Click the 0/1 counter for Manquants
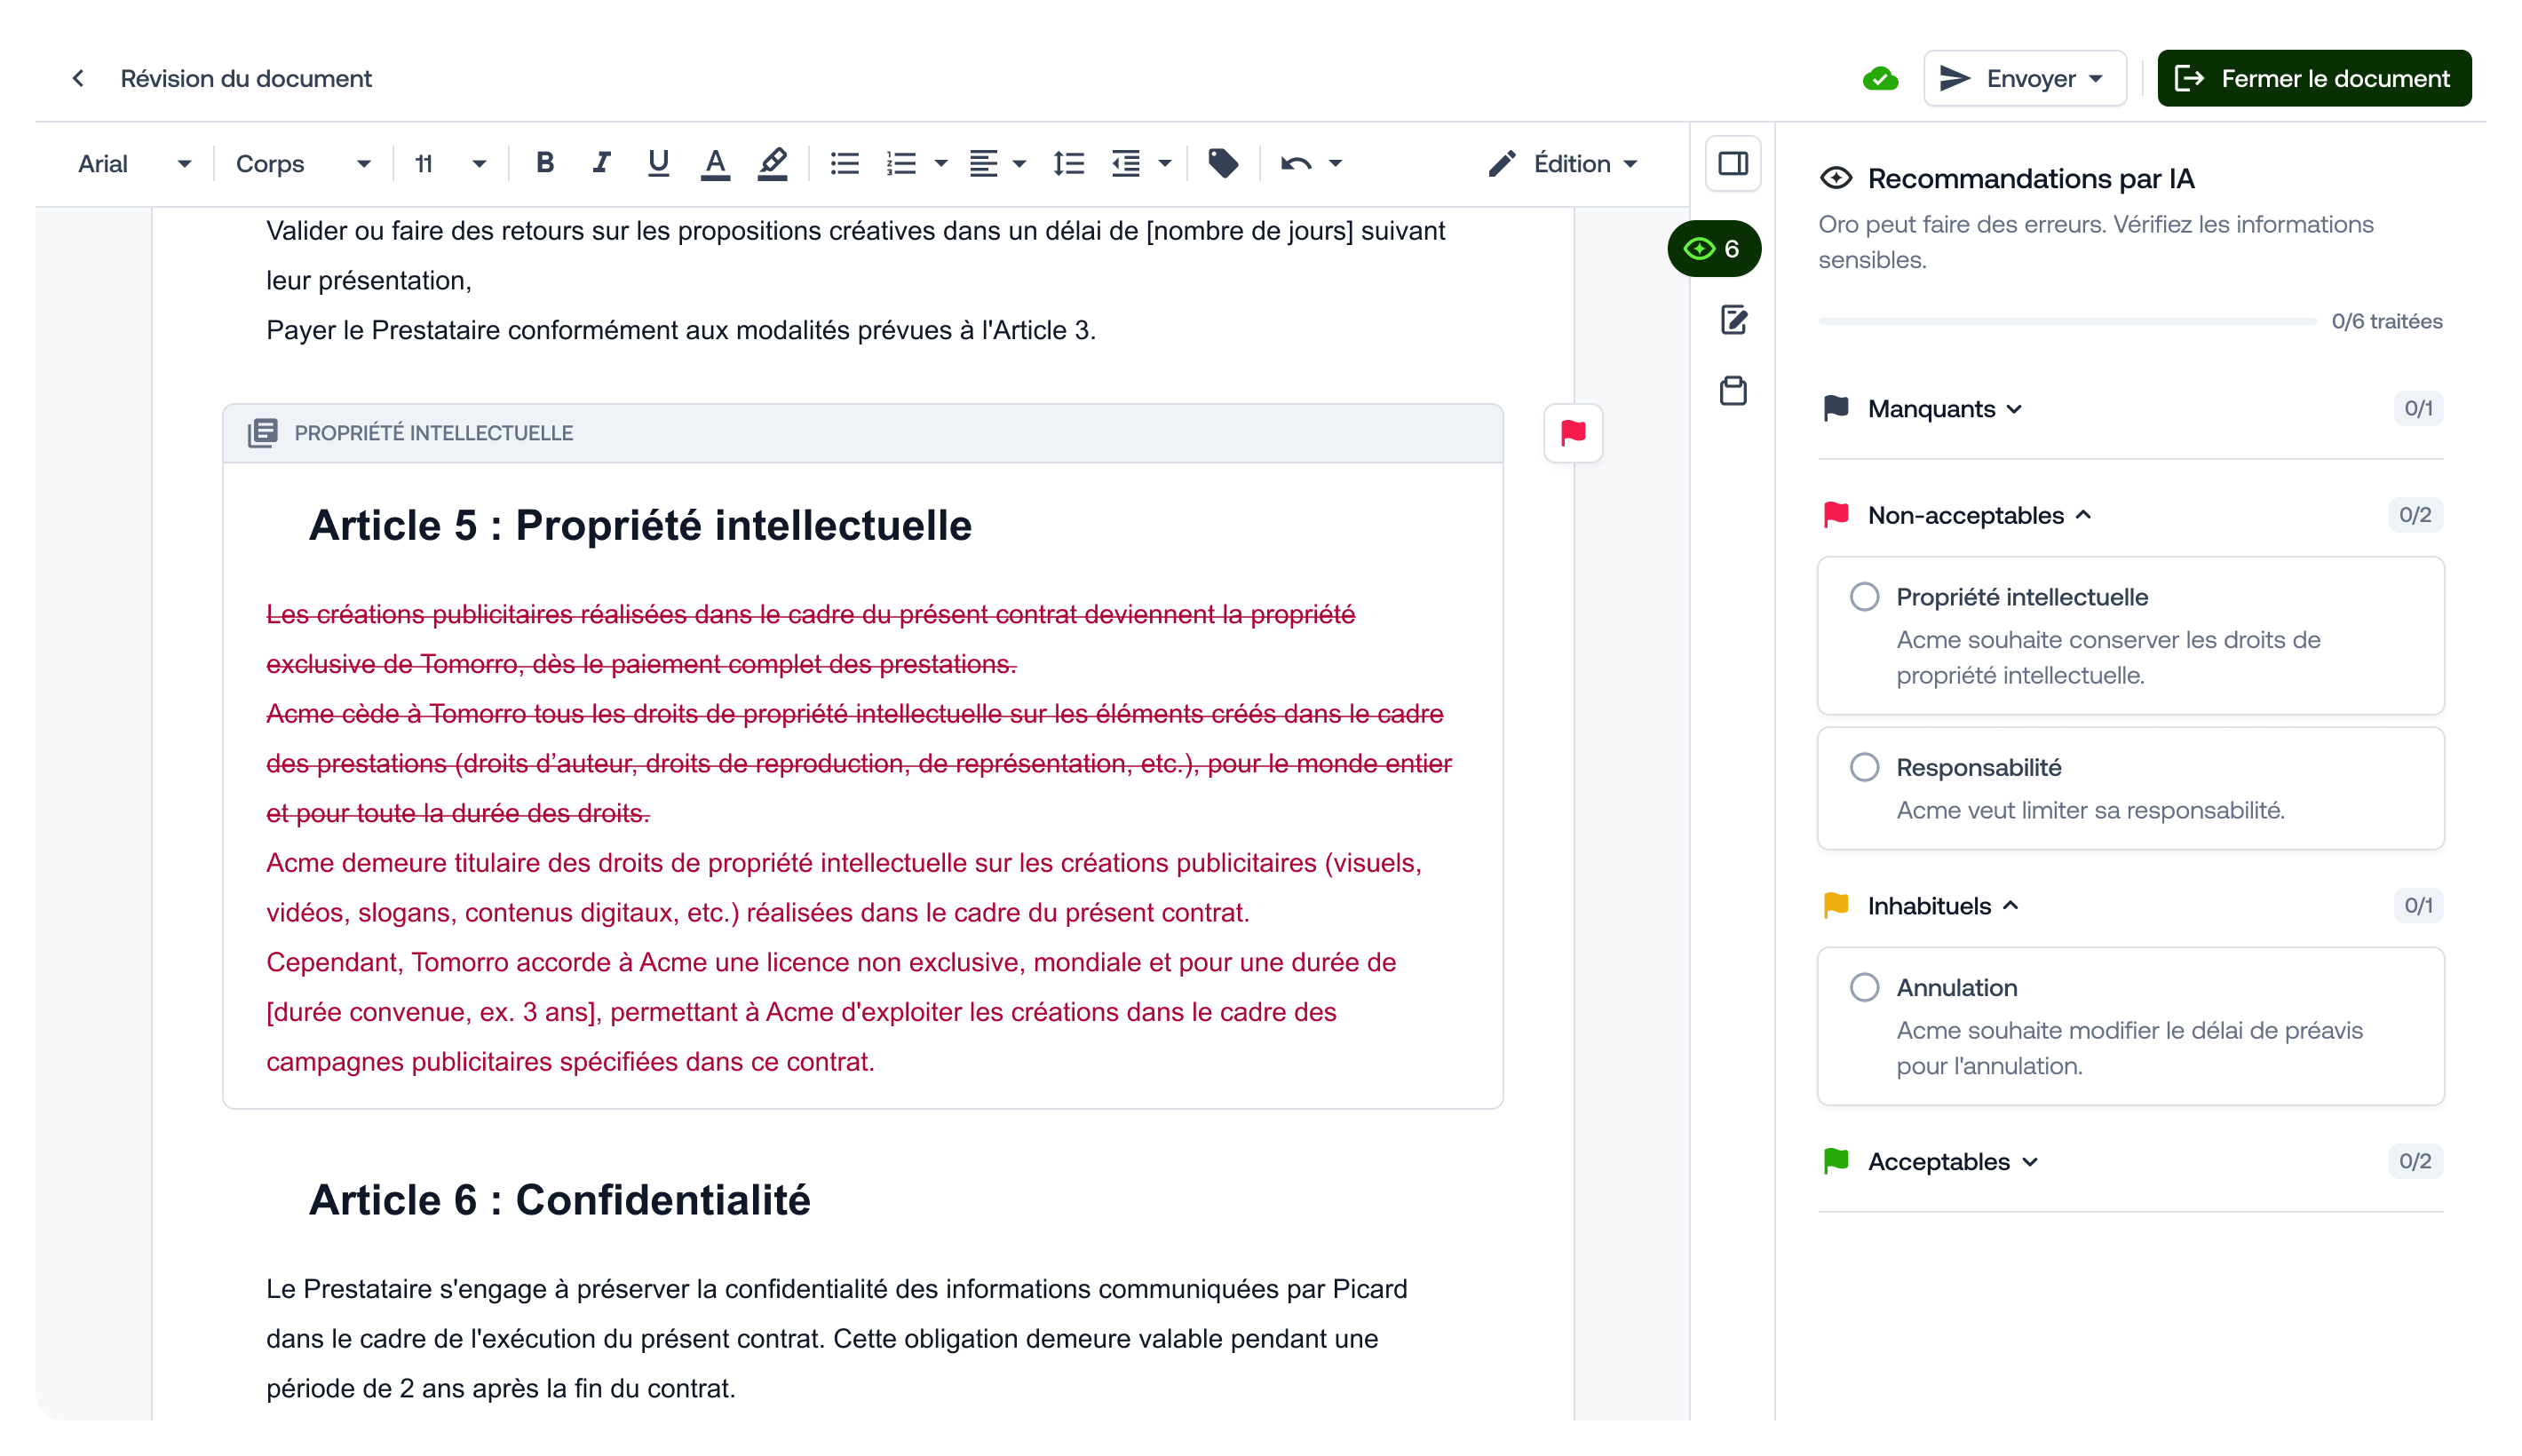 [2418, 408]
